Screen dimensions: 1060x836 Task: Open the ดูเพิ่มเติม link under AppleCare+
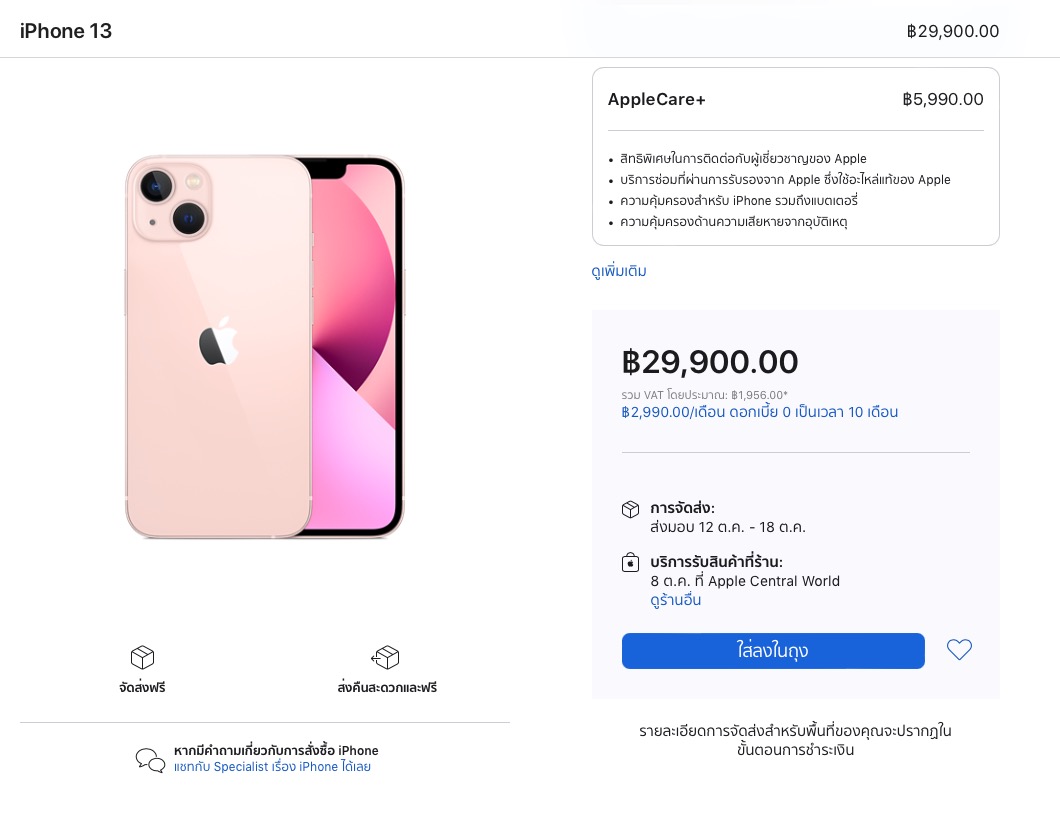tap(619, 271)
